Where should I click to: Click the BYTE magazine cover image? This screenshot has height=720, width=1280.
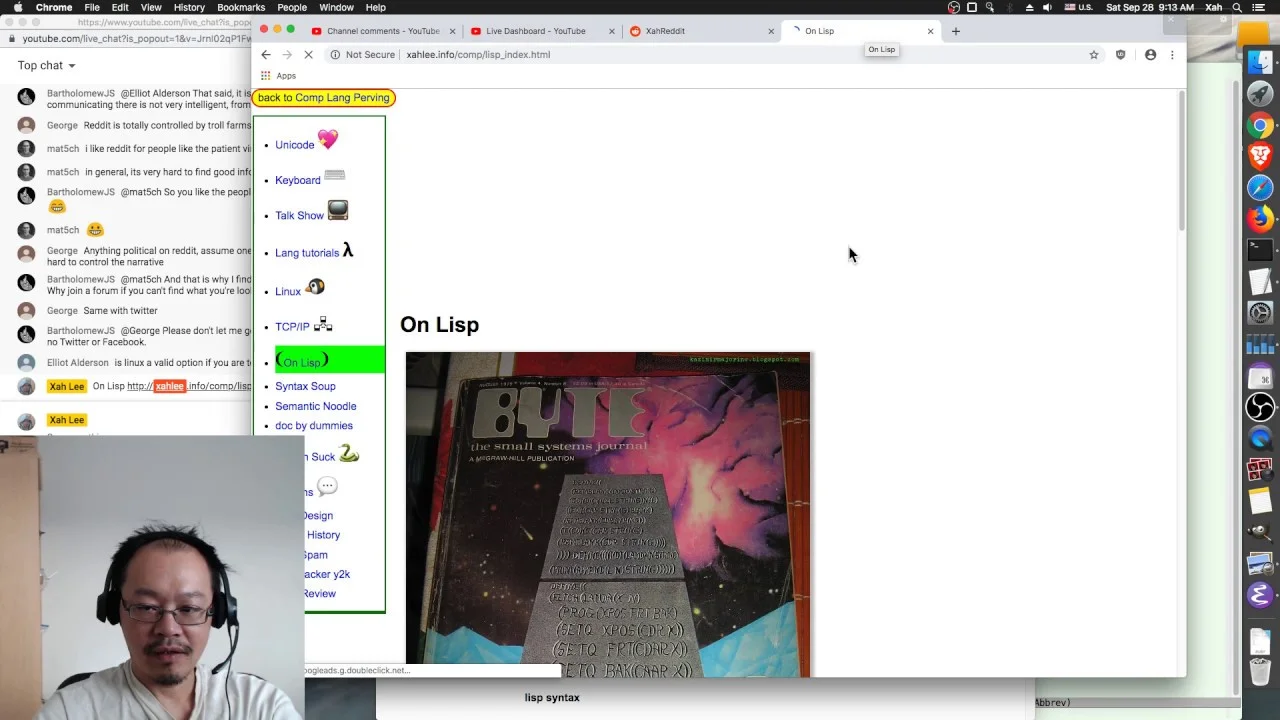point(608,515)
